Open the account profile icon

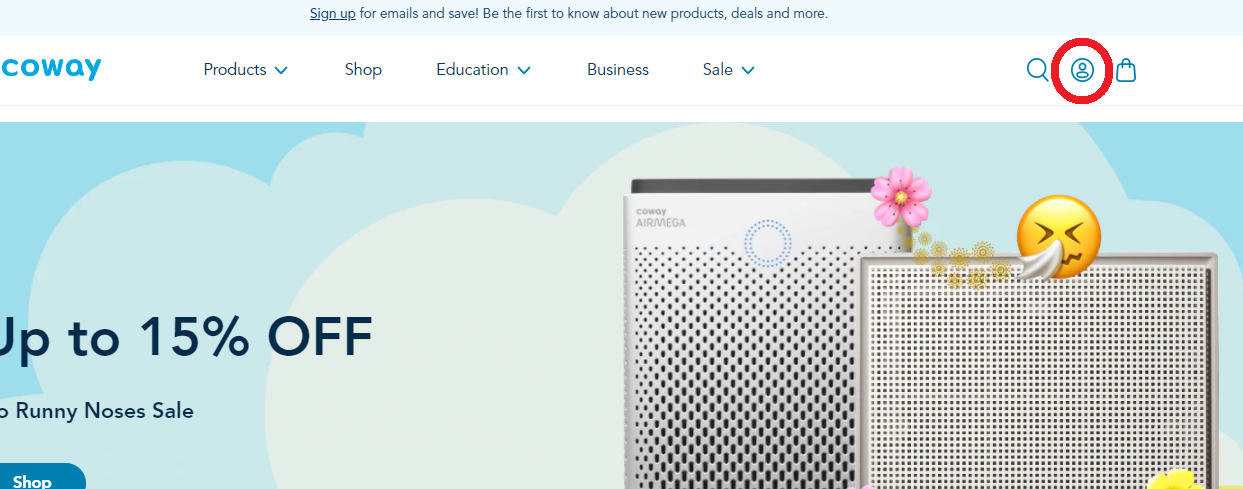pyautogui.click(x=1082, y=70)
